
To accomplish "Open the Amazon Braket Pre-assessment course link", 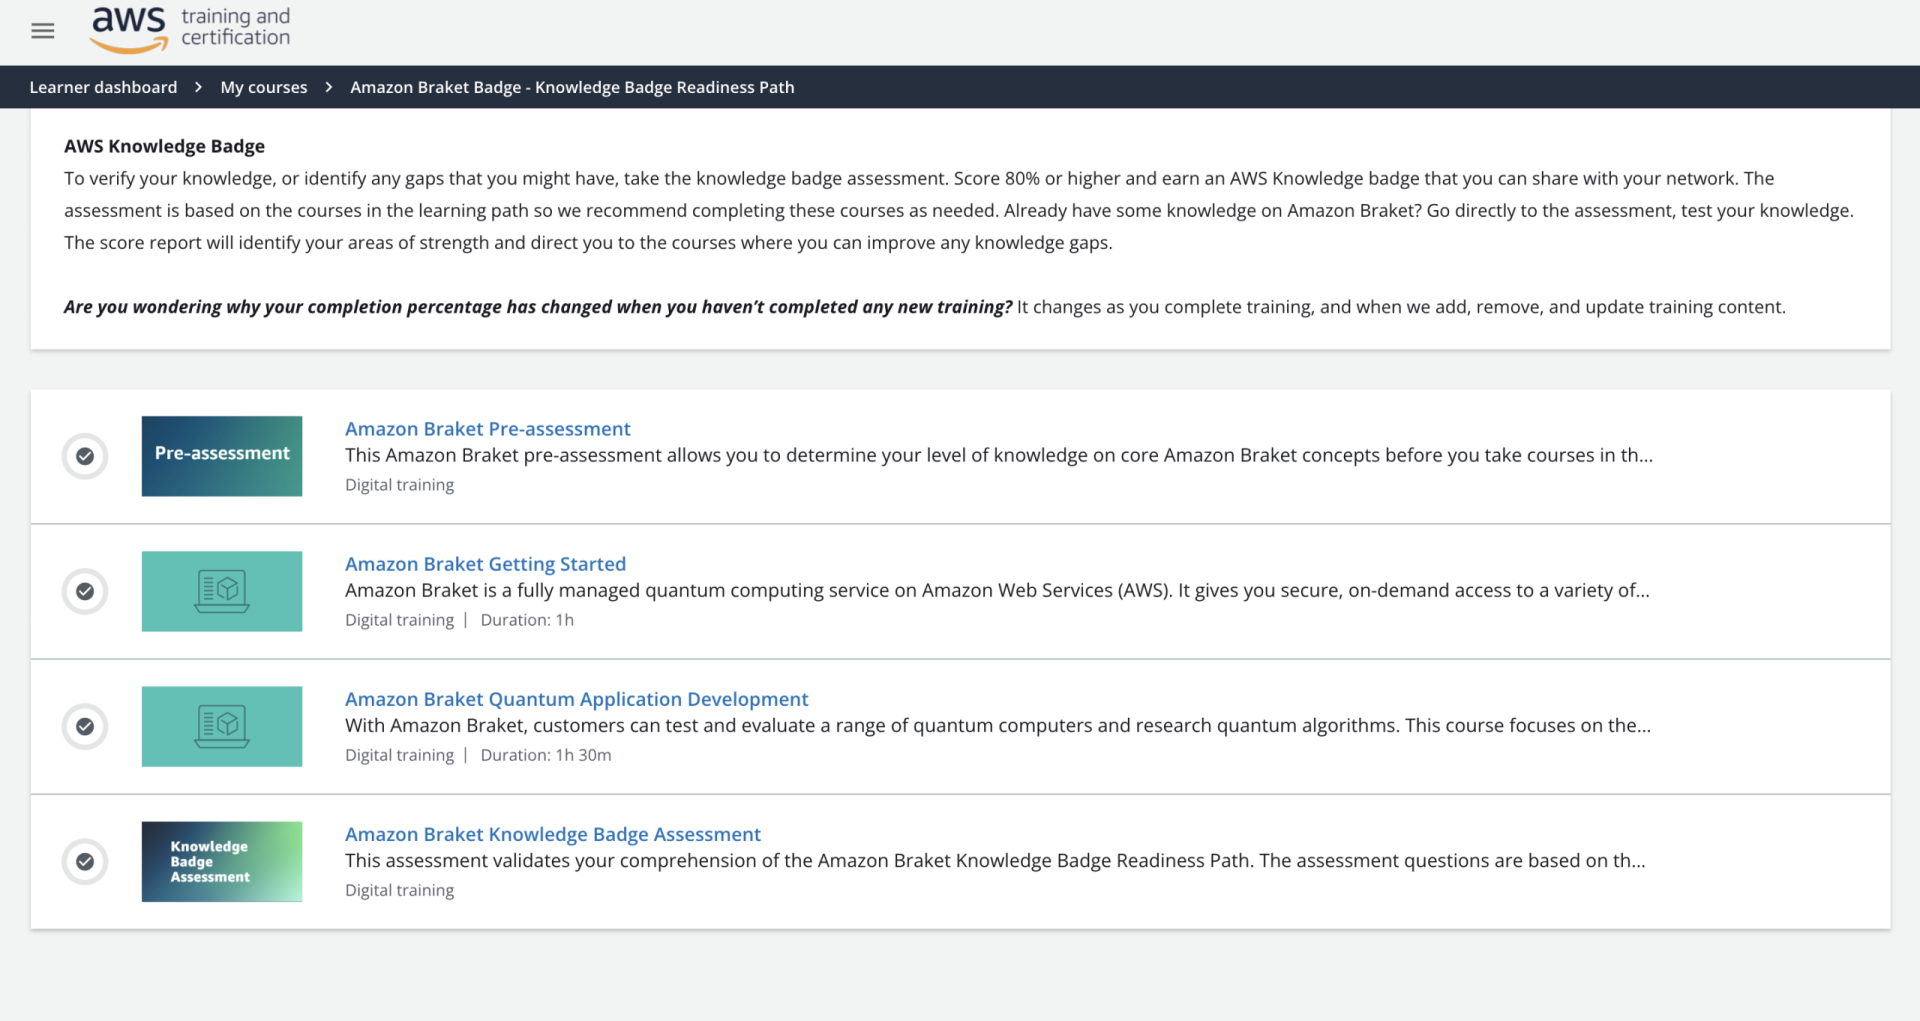I will pyautogui.click(x=487, y=428).
